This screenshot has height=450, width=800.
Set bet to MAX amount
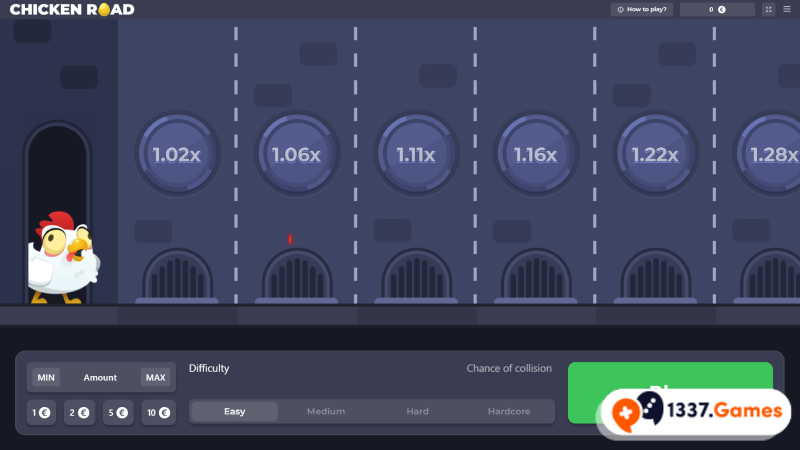155,377
